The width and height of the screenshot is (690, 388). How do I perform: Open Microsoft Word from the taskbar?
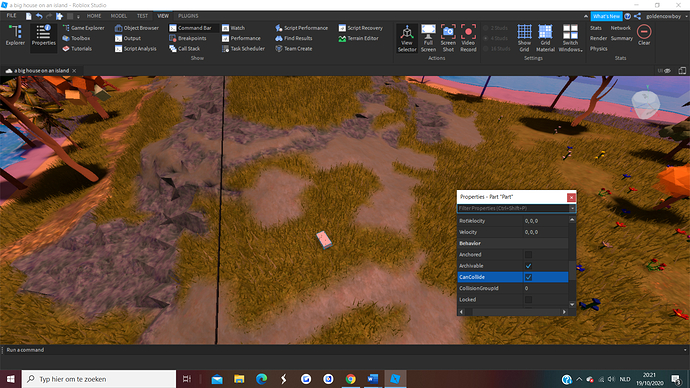(x=373, y=379)
